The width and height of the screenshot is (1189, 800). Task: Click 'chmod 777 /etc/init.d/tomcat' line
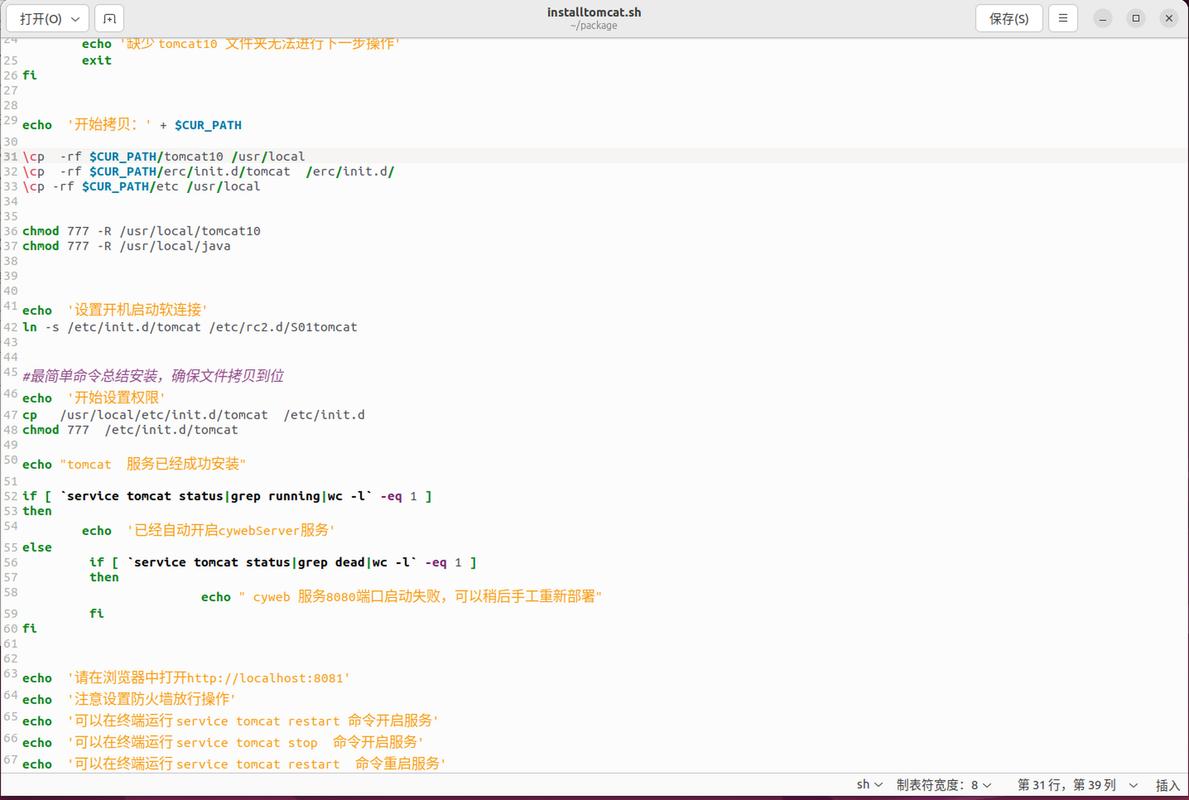130,429
